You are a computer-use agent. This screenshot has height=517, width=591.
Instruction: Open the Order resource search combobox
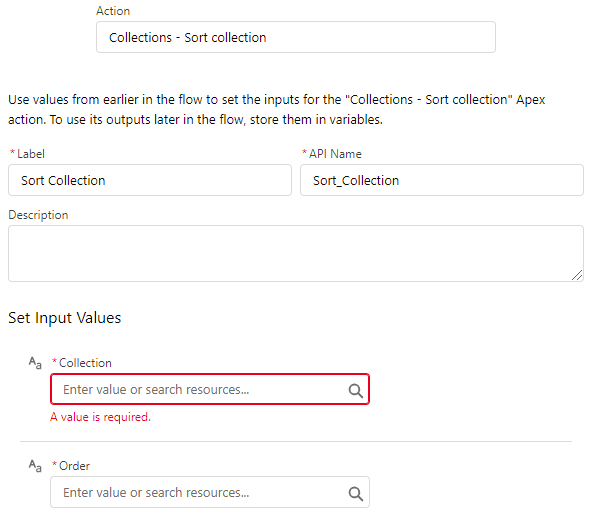tap(210, 492)
